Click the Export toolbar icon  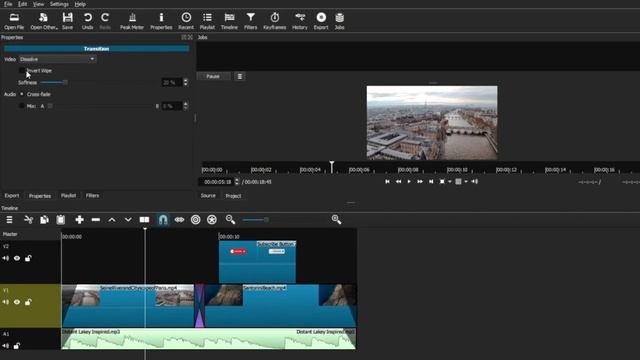tap(321, 21)
